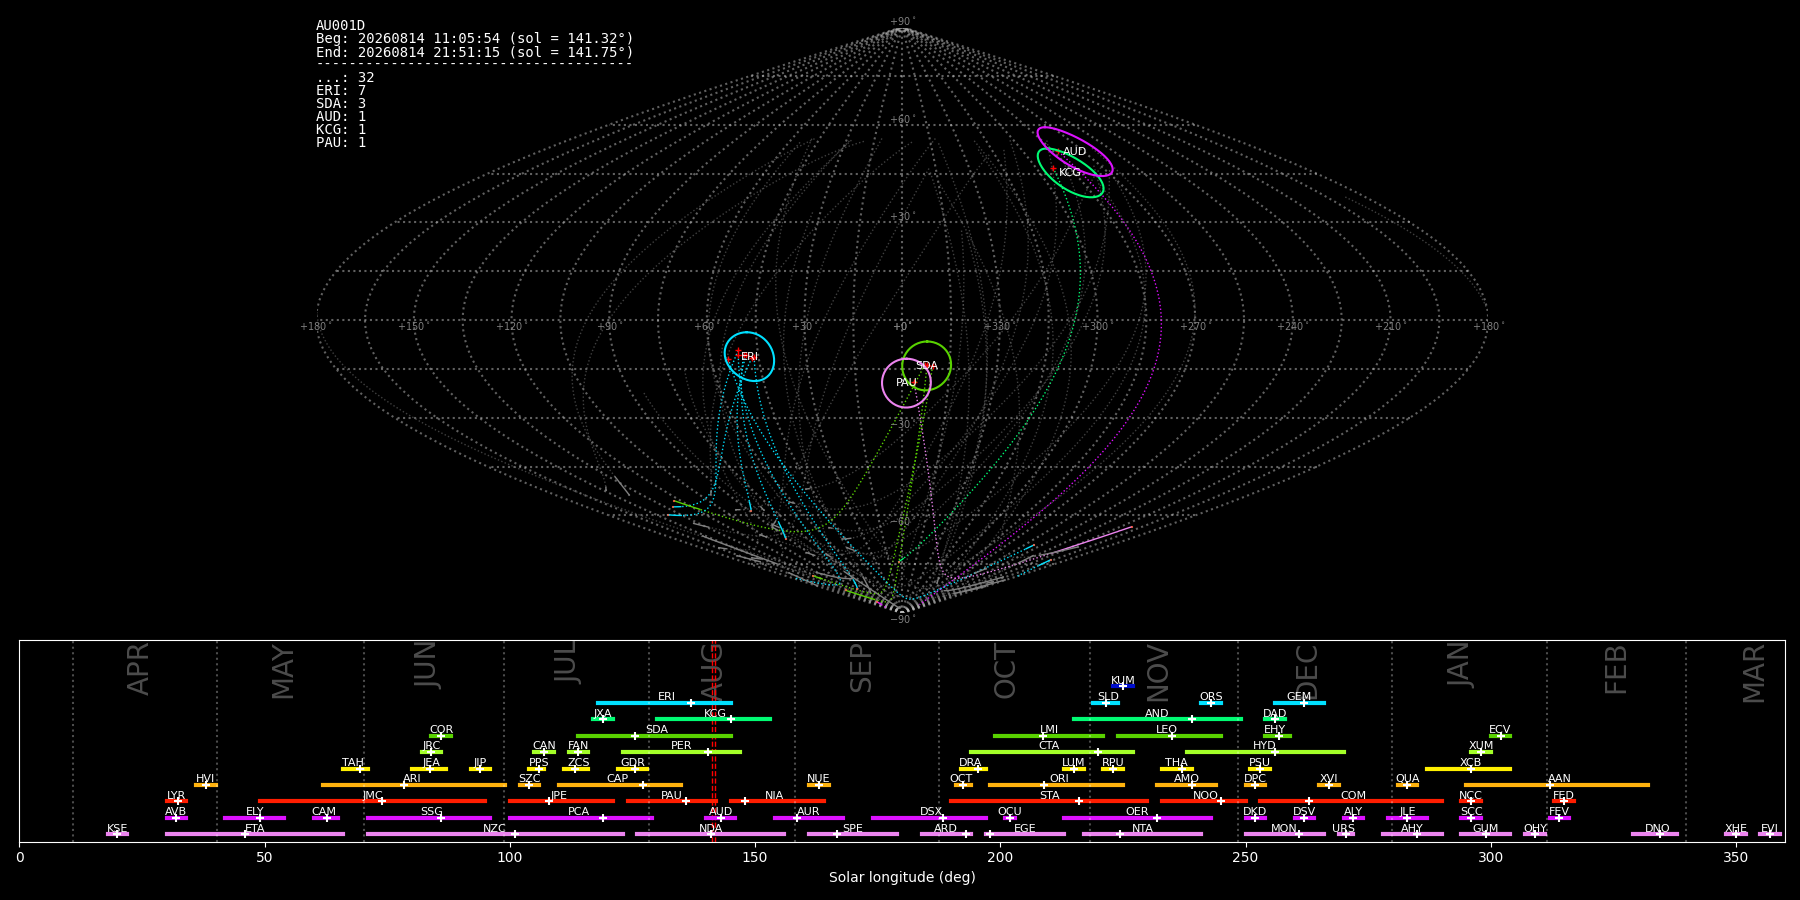Click the LEO shower timeline bar

(x=1169, y=736)
